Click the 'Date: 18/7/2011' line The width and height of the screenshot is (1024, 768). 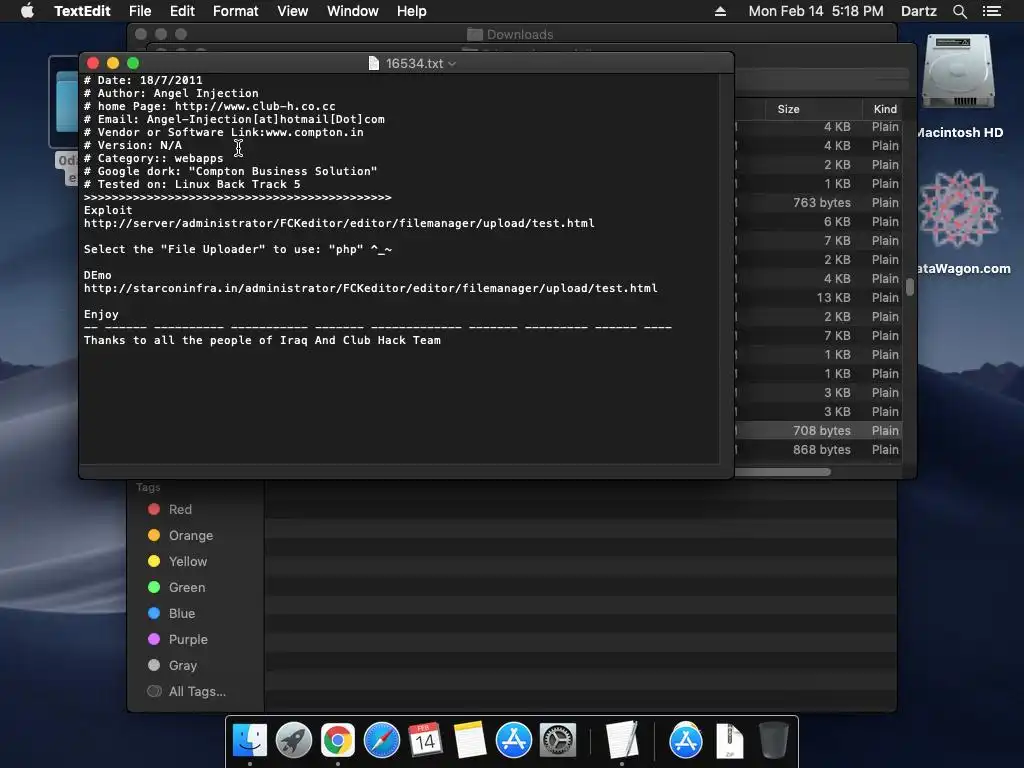click(x=143, y=80)
